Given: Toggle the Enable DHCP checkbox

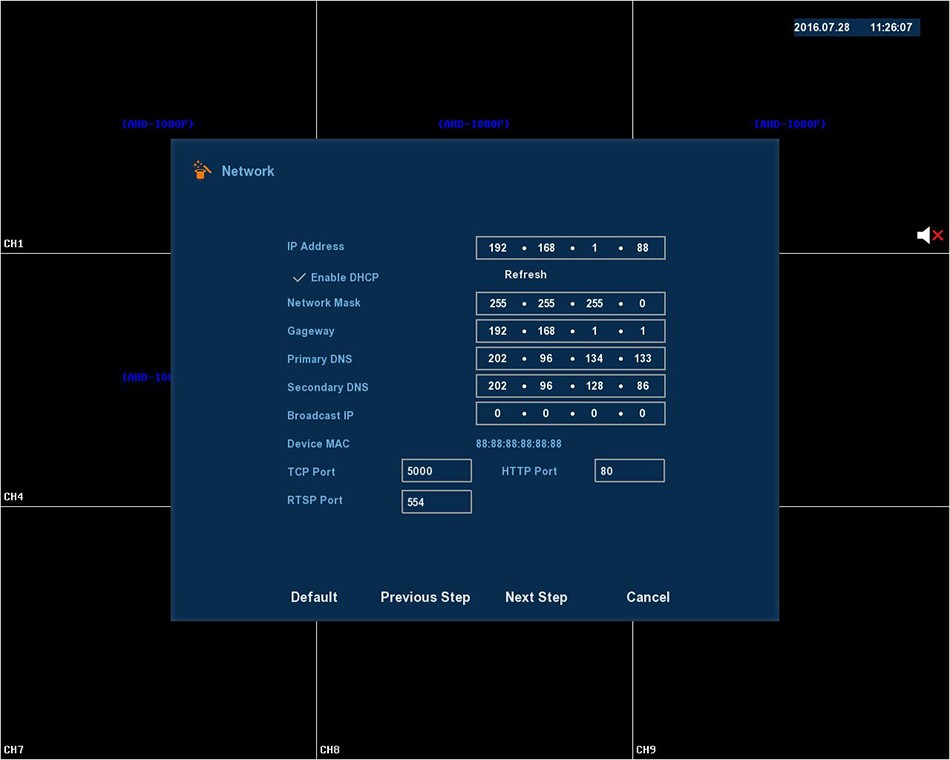Looking at the screenshot, I should (299, 277).
